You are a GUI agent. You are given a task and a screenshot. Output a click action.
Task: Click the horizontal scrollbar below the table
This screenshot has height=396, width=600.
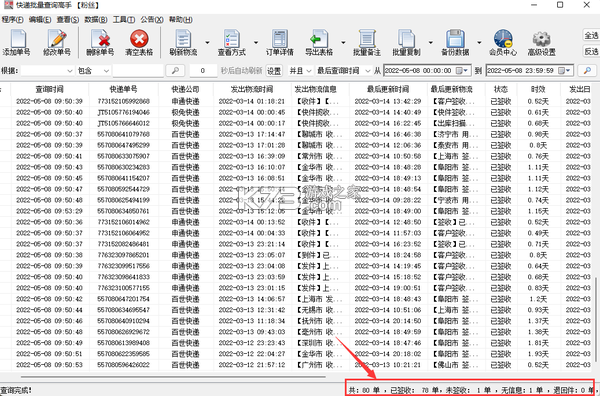pyautogui.click(x=173, y=377)
